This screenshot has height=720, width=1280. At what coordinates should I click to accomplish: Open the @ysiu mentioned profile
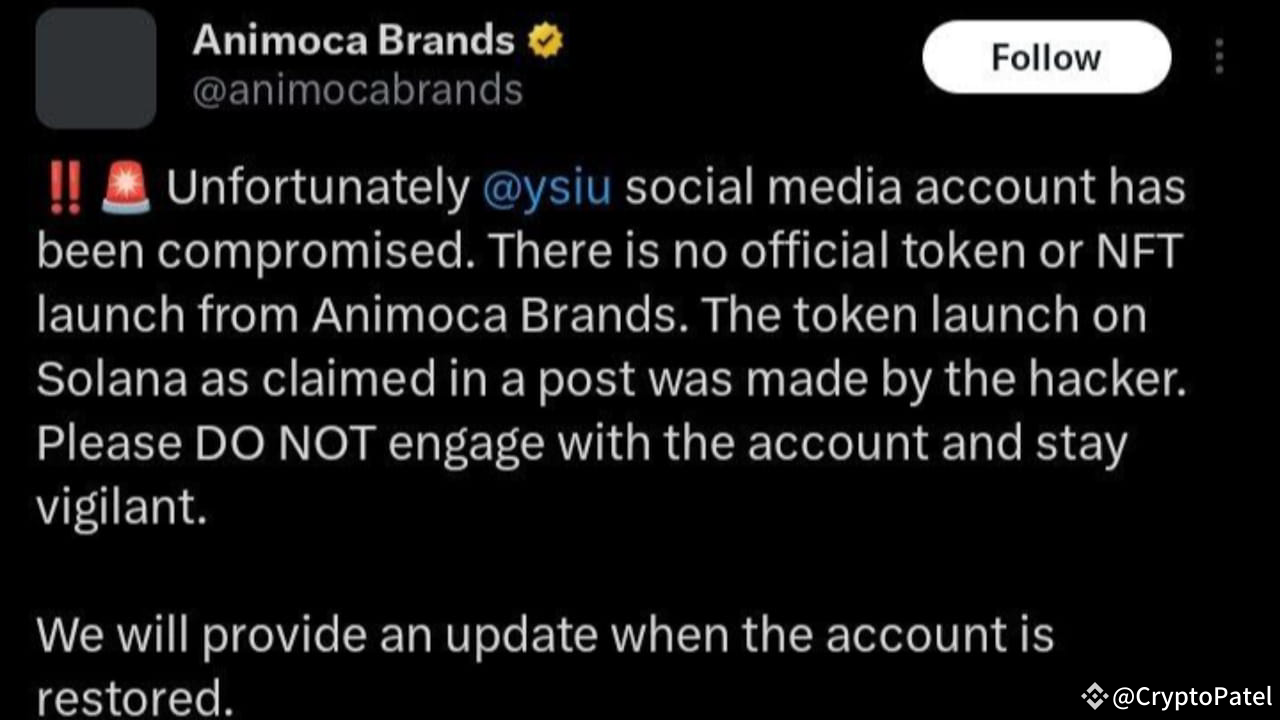[547, 186]
